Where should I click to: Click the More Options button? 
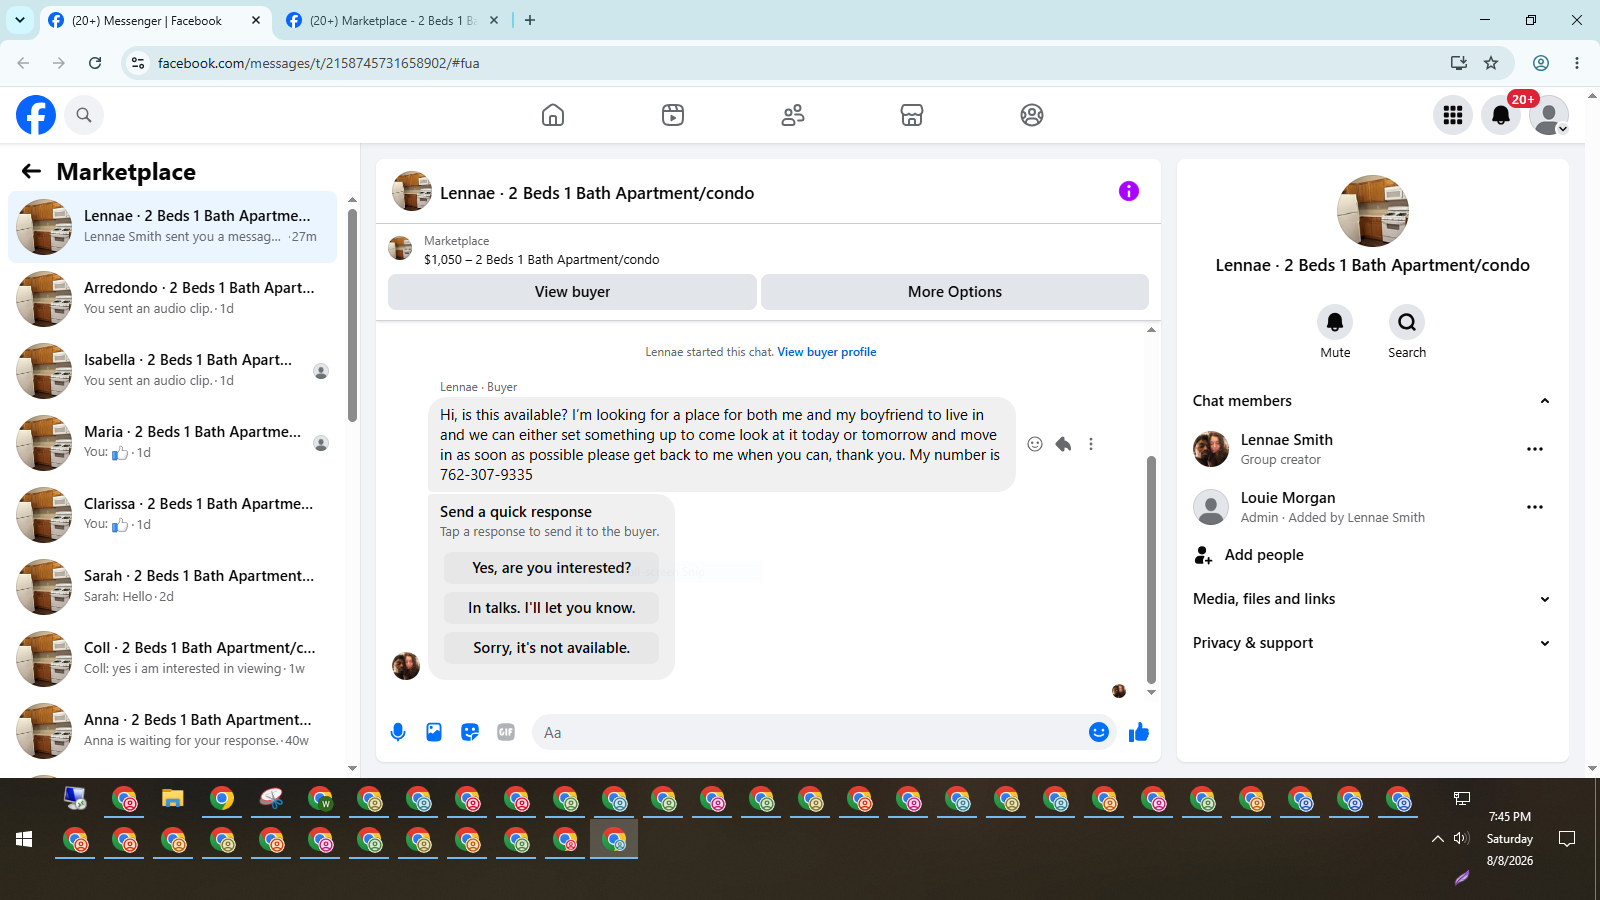955,292
